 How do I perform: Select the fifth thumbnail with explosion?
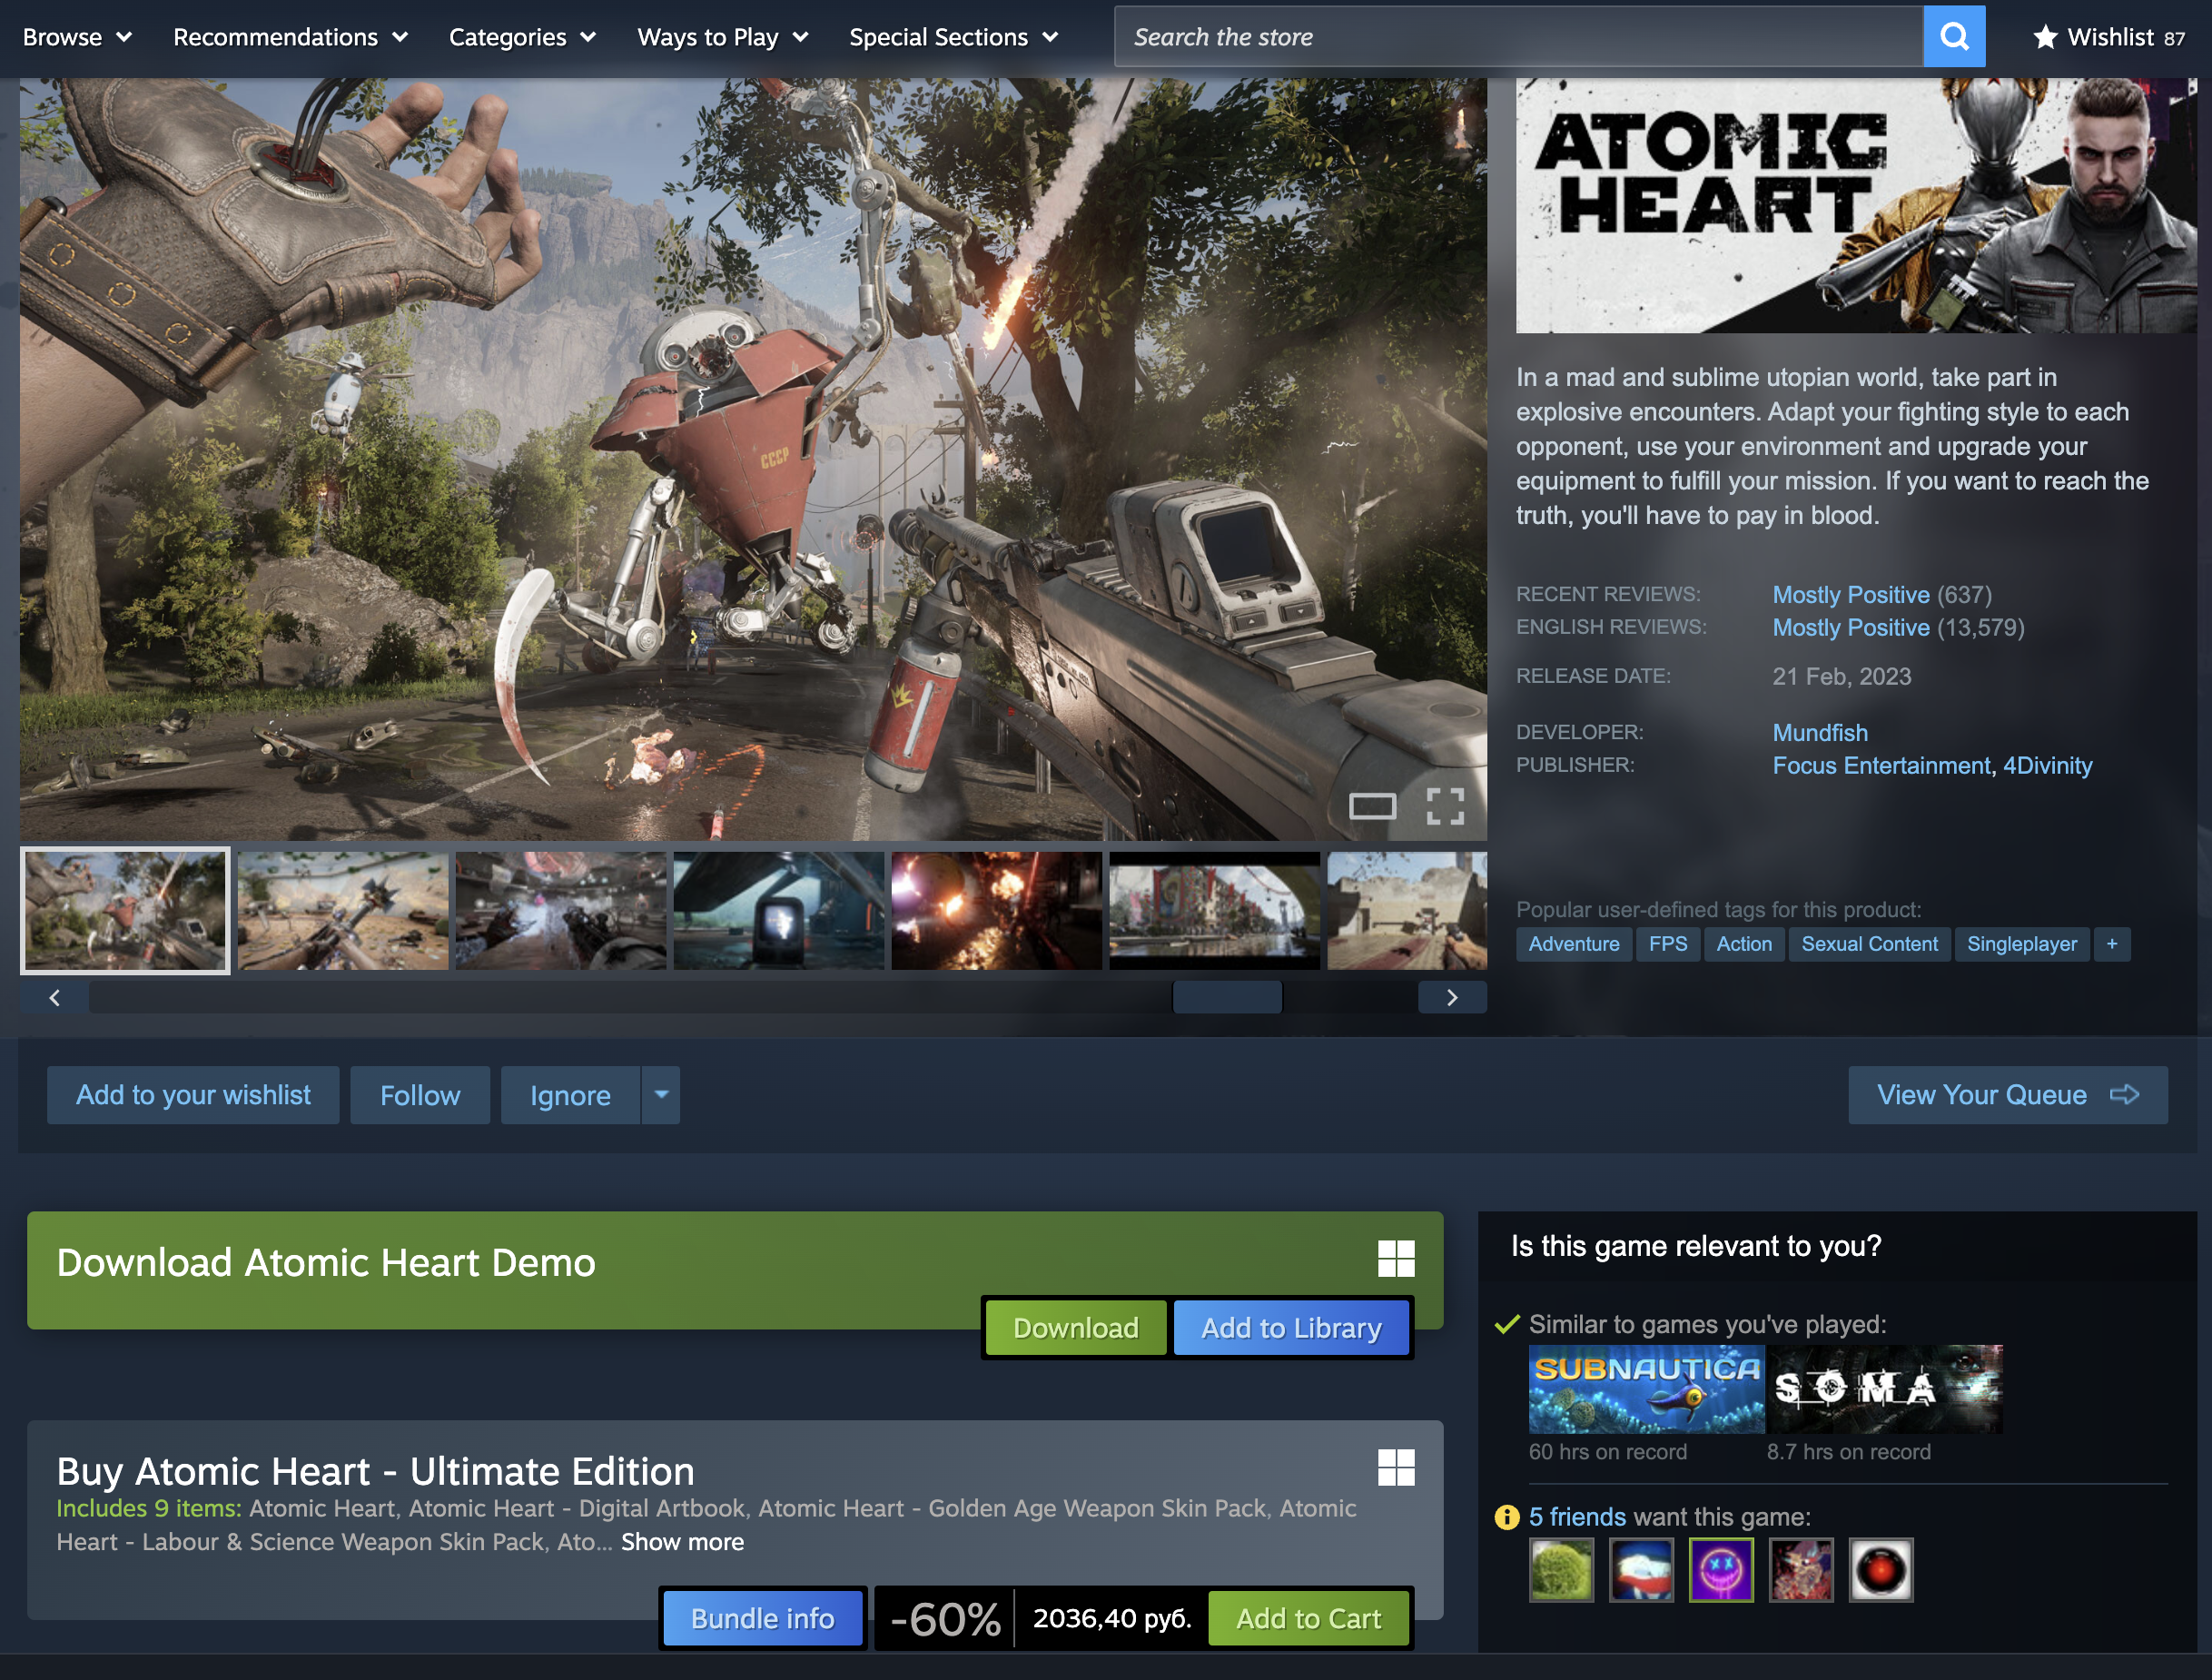[x=997, y=910]
